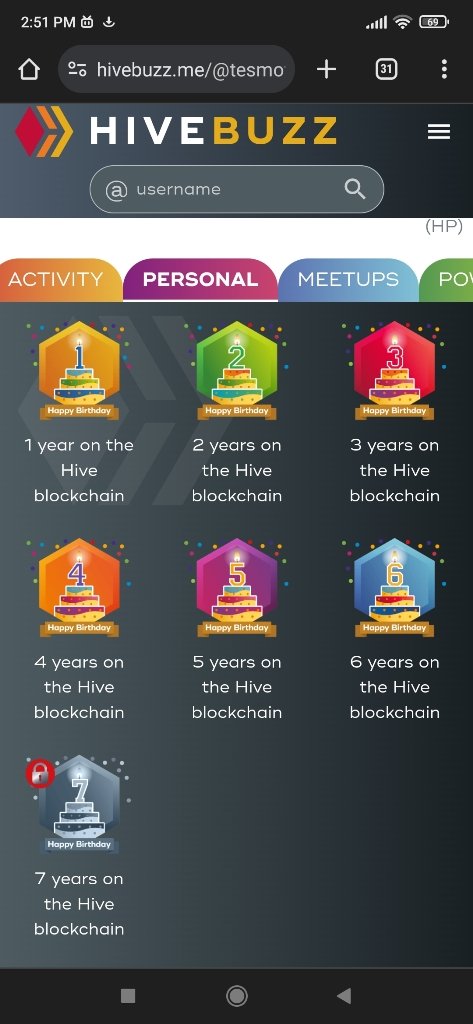Tap the hivebuzz.me address bar URL
The height and width of the screenshot is (1024, 473).
[190, 69]
